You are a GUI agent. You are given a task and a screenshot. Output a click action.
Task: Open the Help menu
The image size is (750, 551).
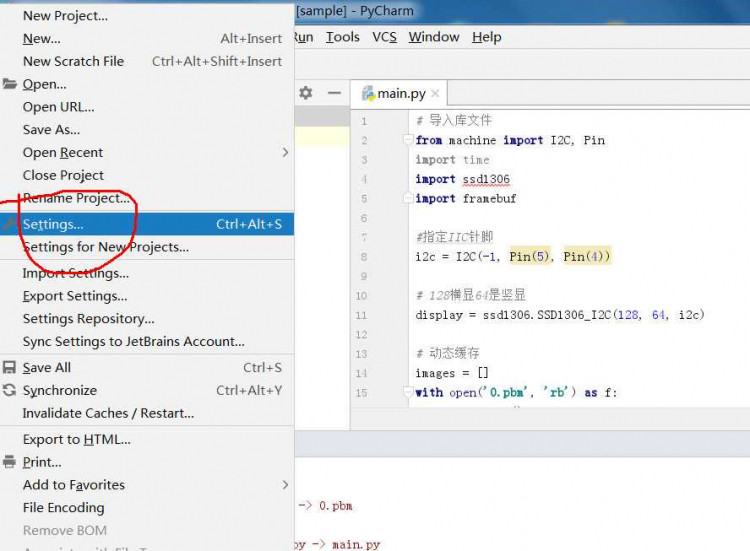tap(486, 37)
